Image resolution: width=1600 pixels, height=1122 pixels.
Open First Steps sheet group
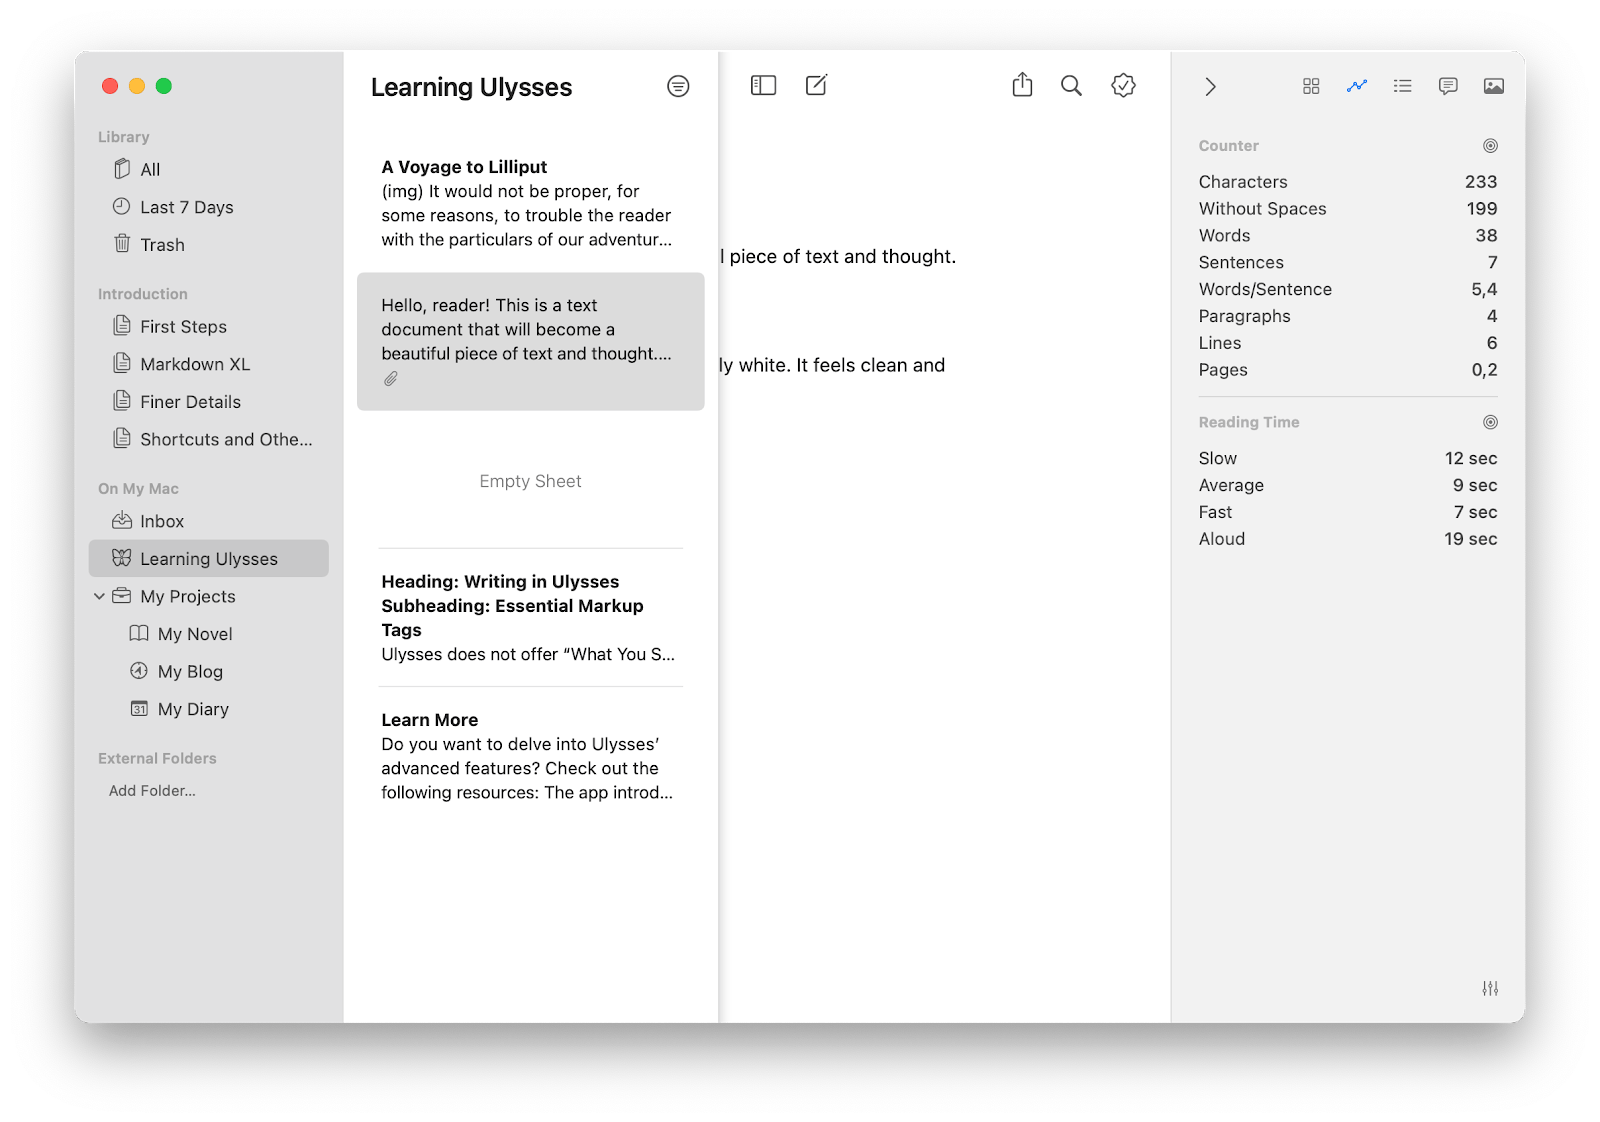point(208,327)
